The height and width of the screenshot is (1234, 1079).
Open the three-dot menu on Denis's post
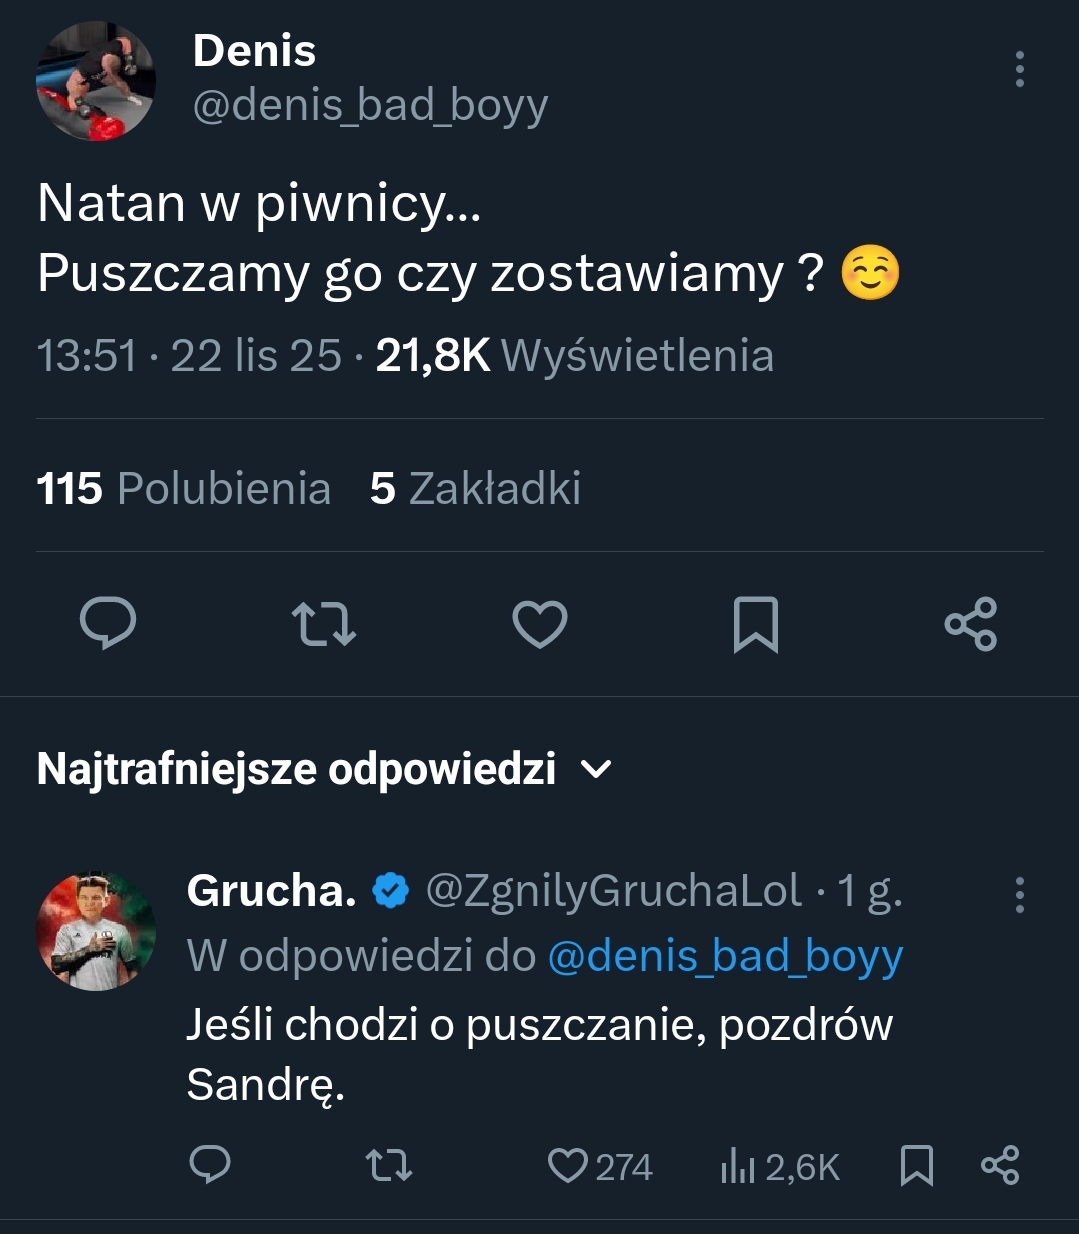click(x=1019, y=69)
